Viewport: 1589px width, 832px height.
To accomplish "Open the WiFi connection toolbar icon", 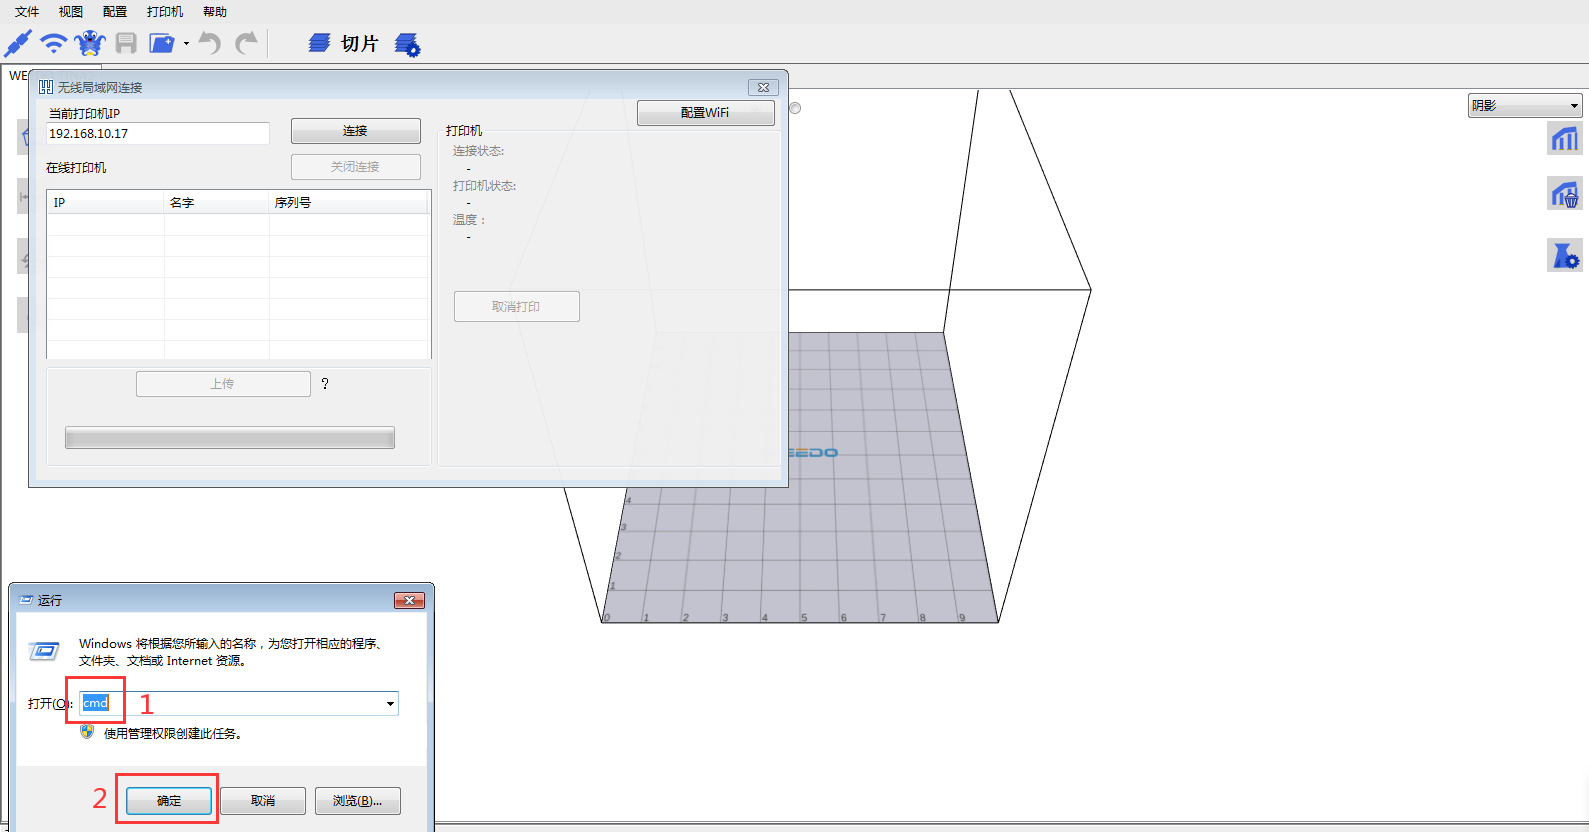I will click(54, 43).
